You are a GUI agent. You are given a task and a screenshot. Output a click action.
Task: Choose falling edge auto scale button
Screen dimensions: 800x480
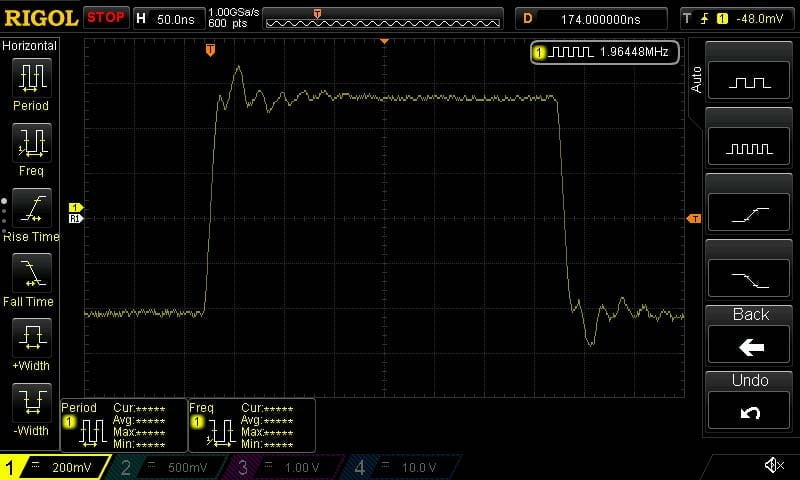pyautogui.click(x=749, y=279)
